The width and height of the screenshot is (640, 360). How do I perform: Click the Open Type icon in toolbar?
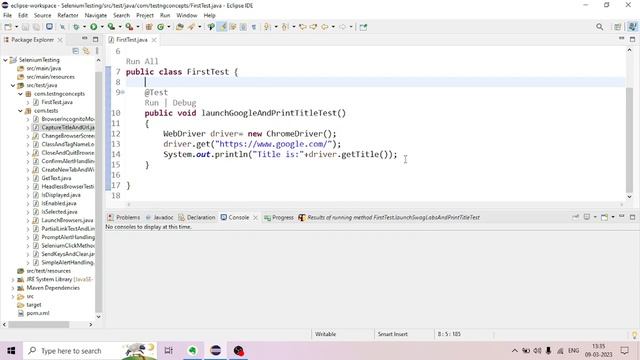pos(180,27)
